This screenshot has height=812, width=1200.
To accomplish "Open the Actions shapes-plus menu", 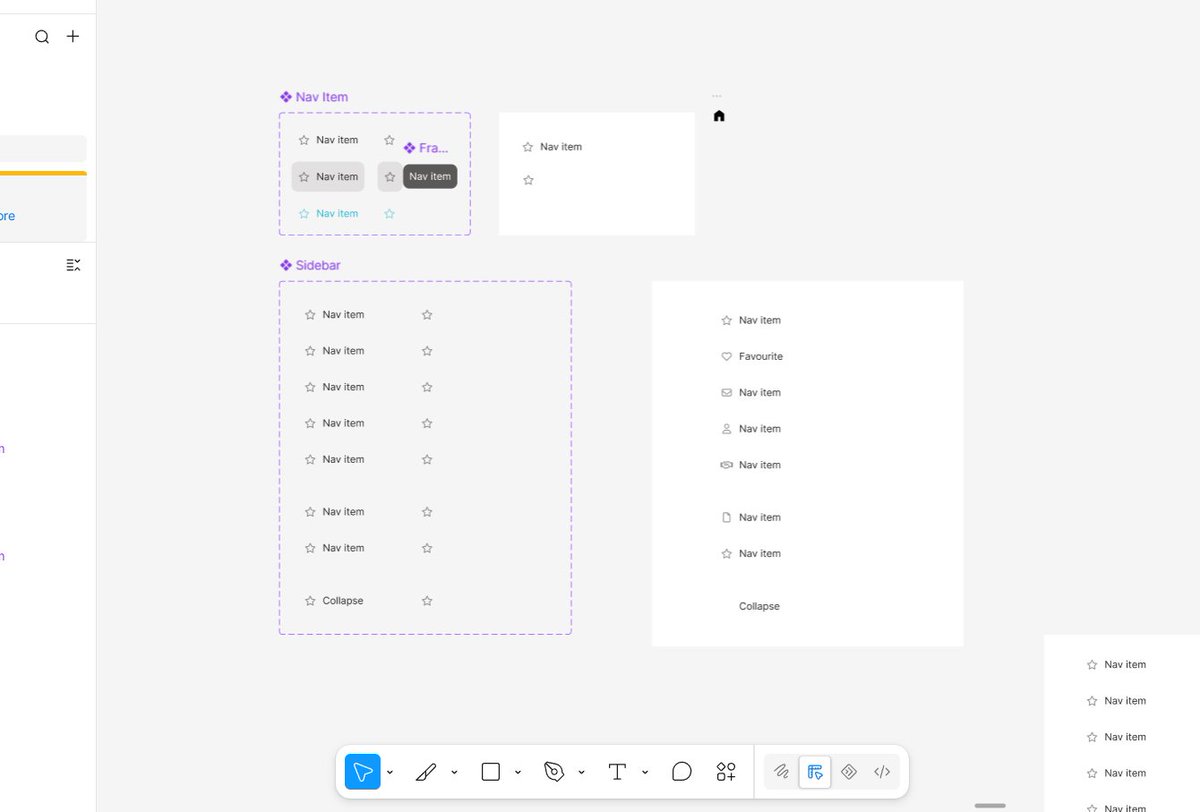I will (x=726, y=772).
